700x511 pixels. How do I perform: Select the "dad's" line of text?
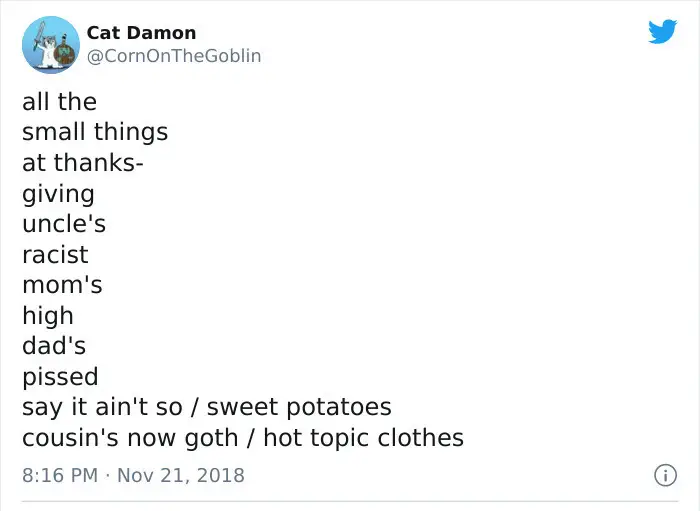click(x=54, y=346)
